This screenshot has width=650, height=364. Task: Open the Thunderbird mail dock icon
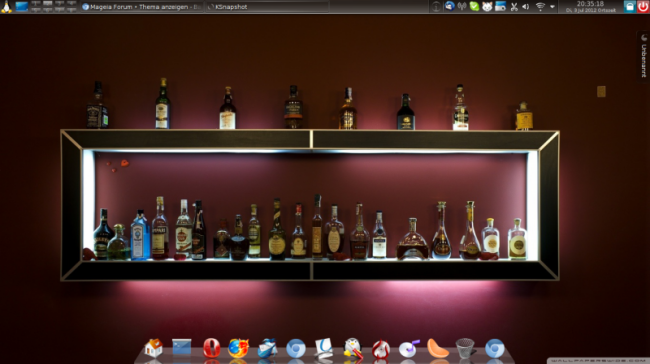[x=267, y=348]
